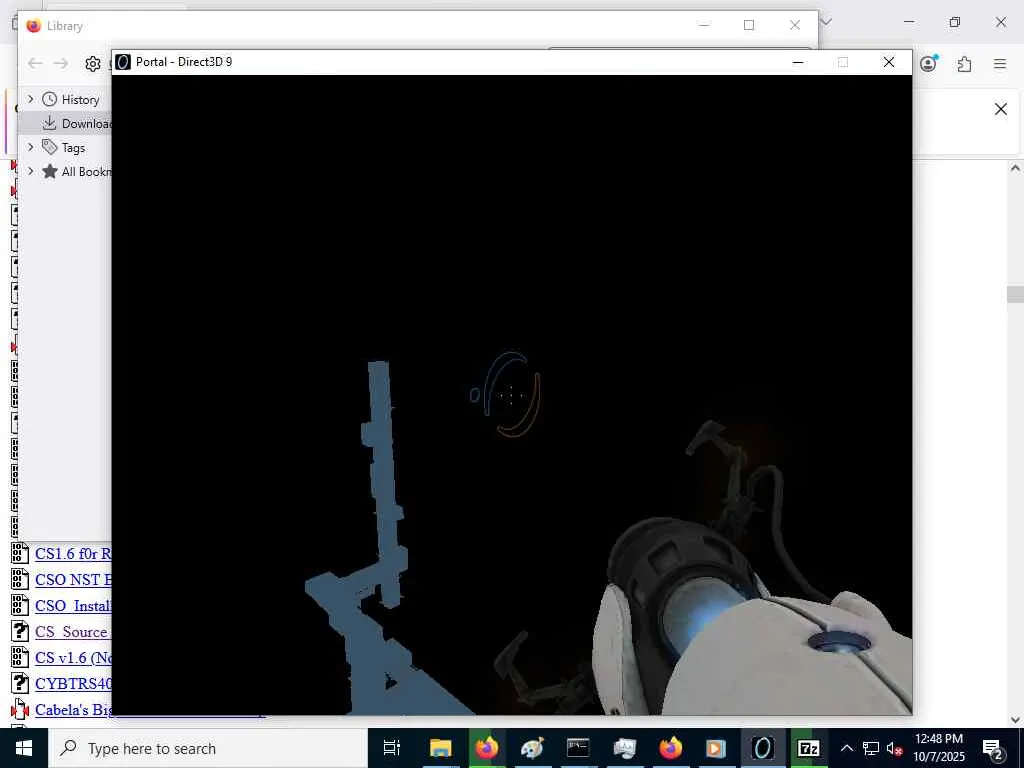Expand the All Bookmarks tree node
This screenshot has width=1024, height=768.
[x=30, y=171]
